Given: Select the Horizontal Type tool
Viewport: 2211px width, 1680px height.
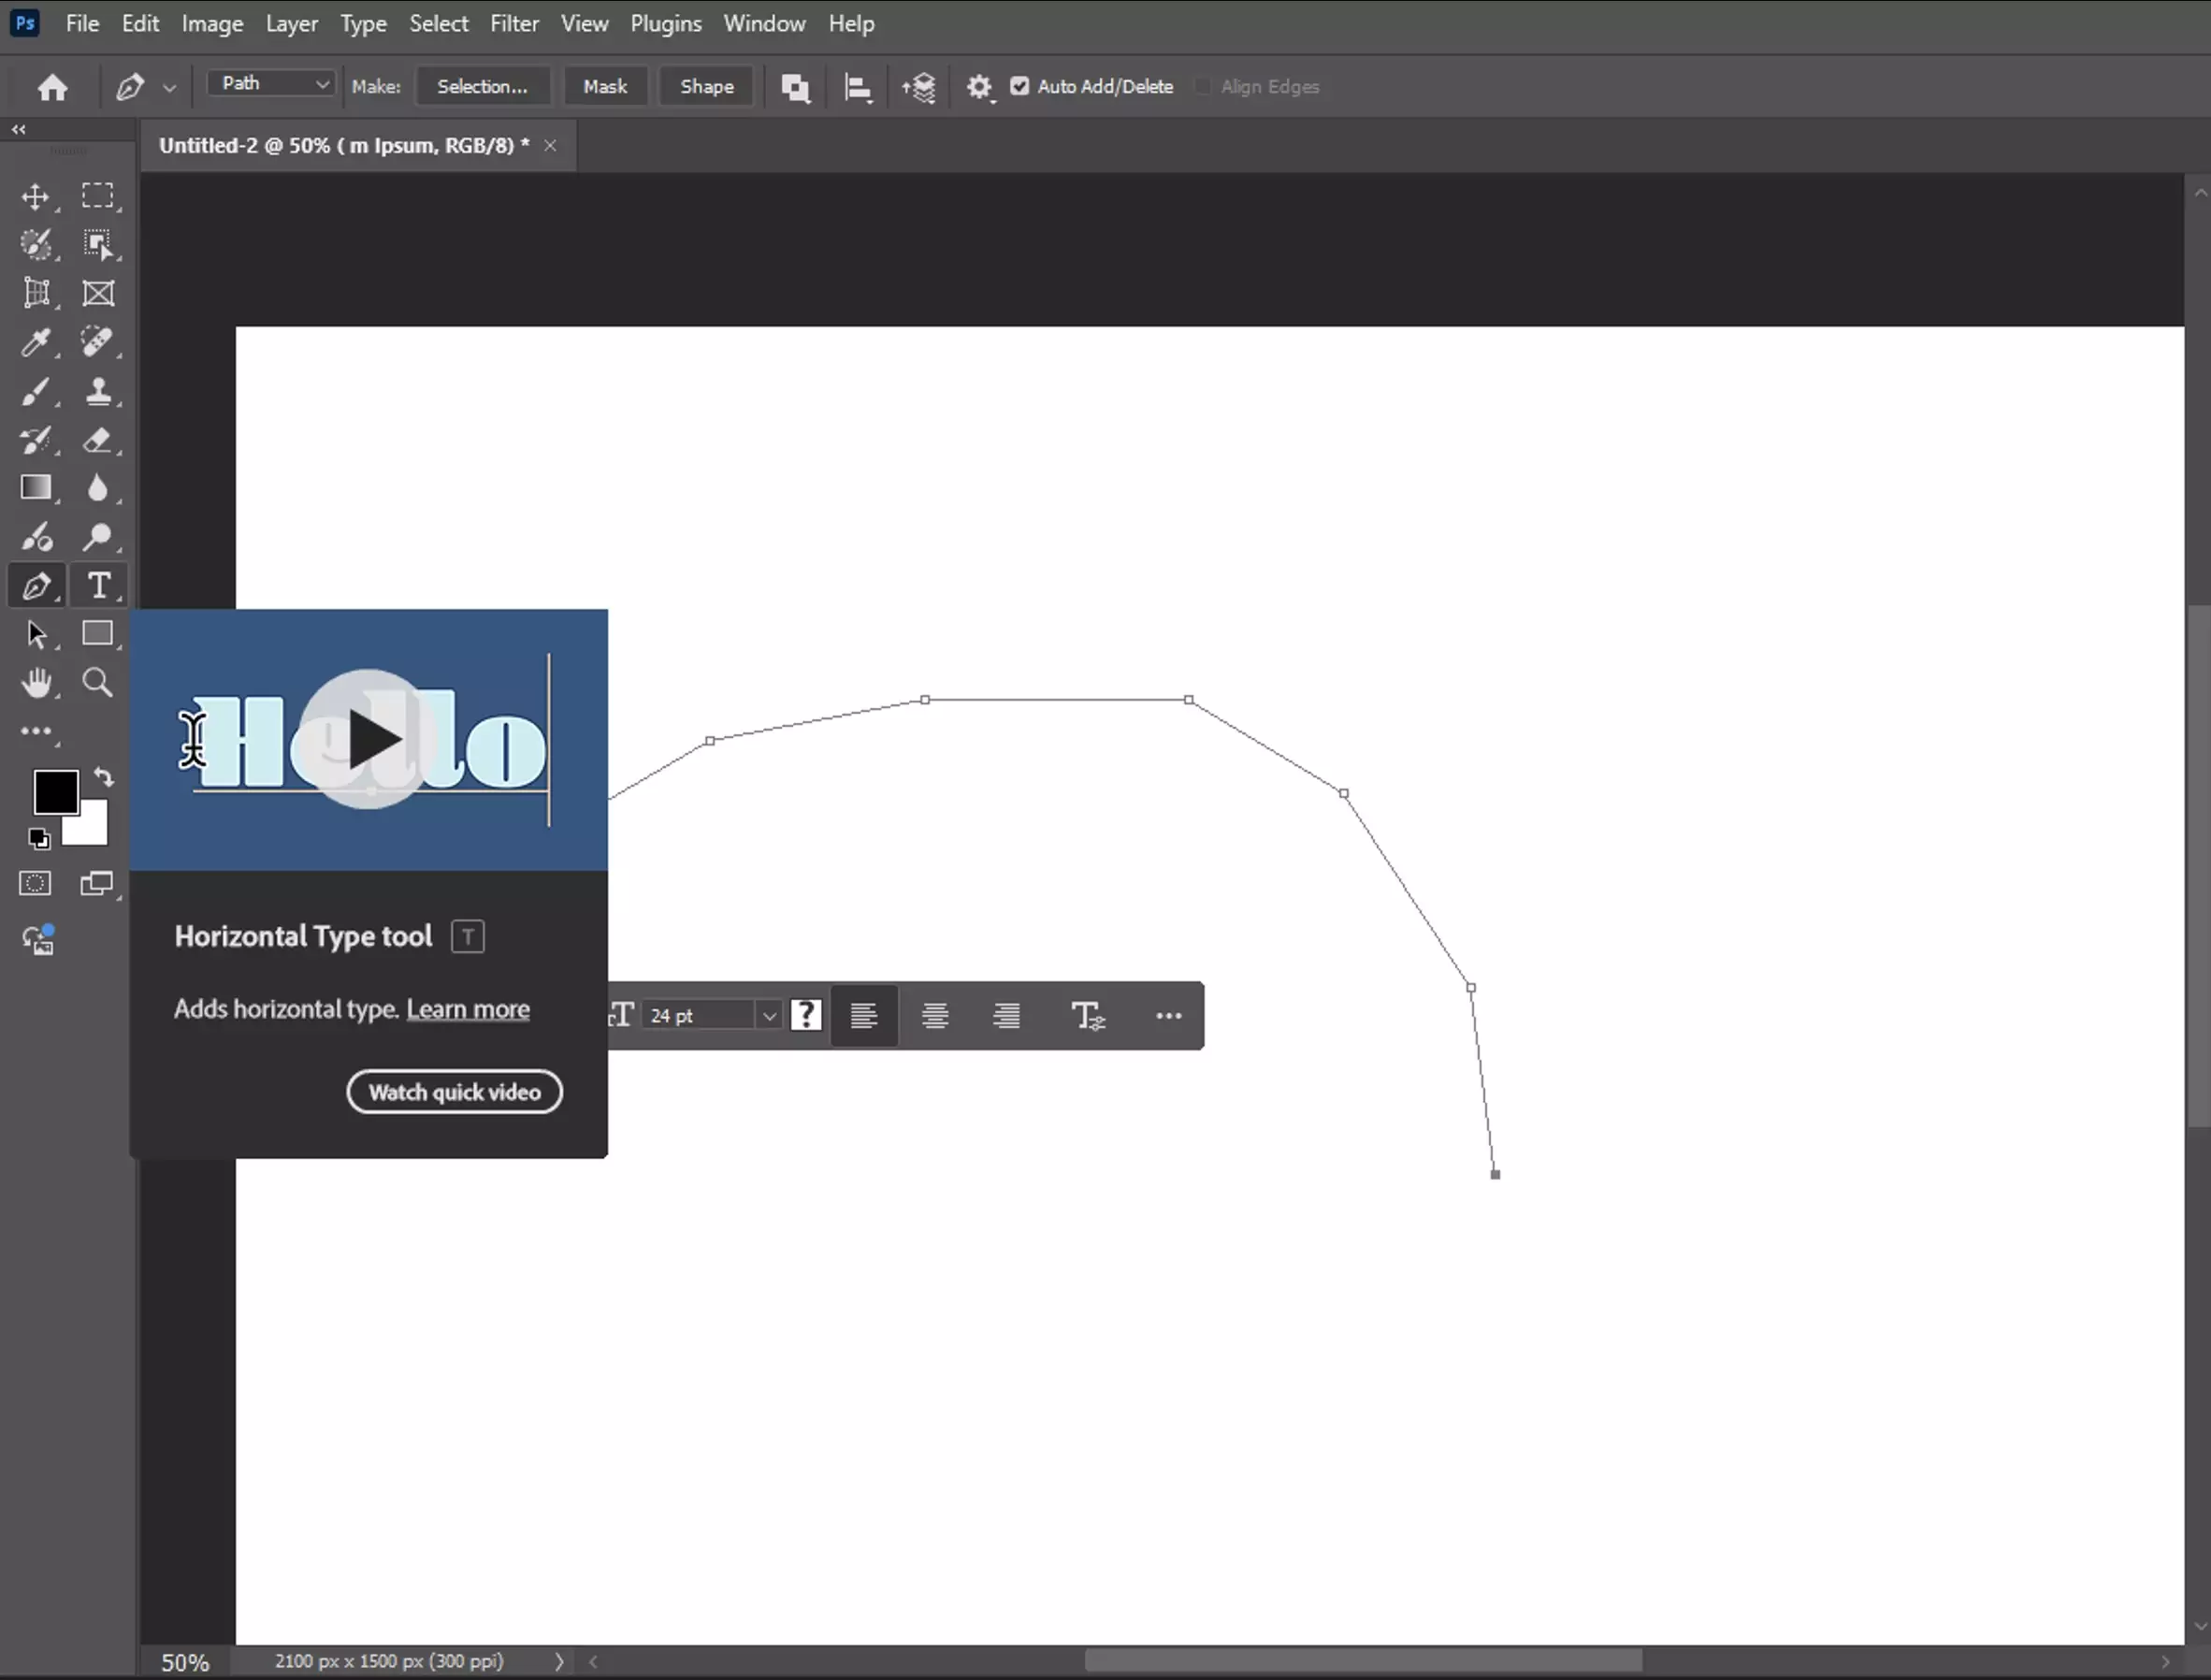Looking at the screenshot, I should tap(100, 585).
